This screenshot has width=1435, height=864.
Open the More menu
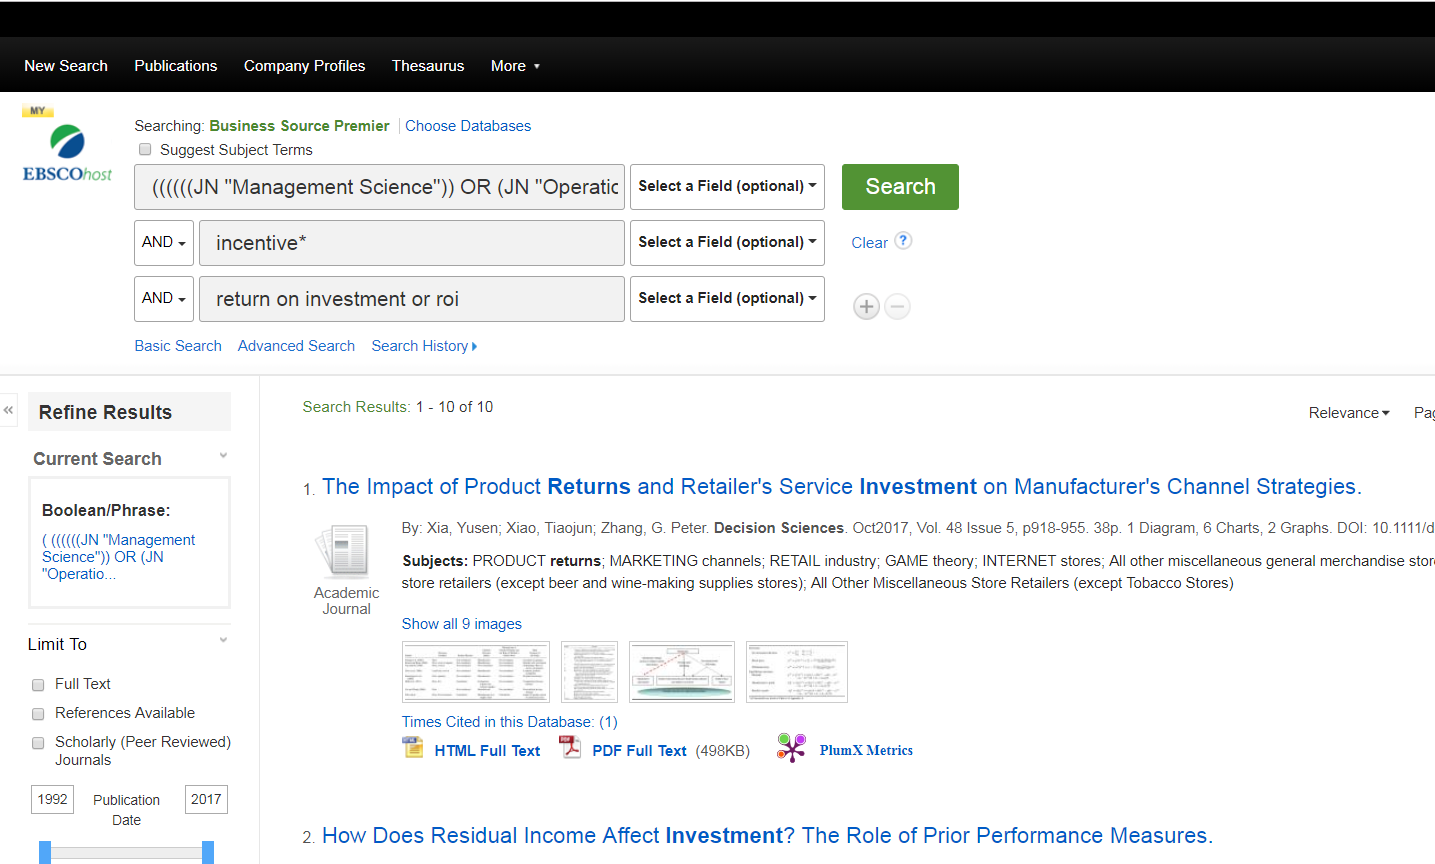(515, 66)
